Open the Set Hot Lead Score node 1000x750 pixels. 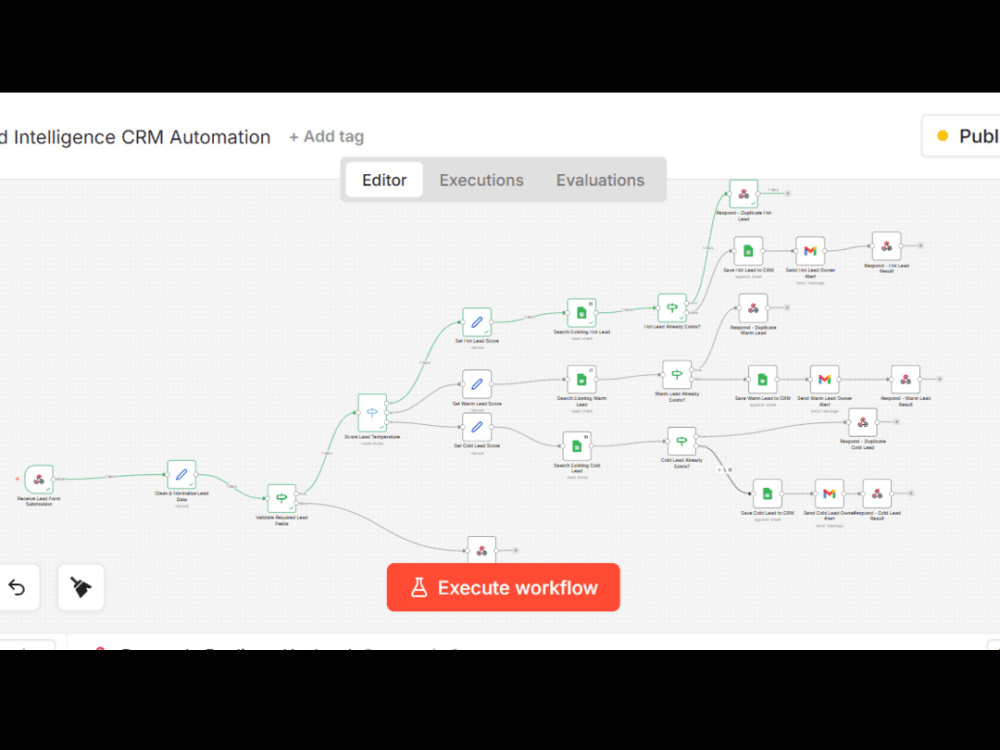coord(477,323)
